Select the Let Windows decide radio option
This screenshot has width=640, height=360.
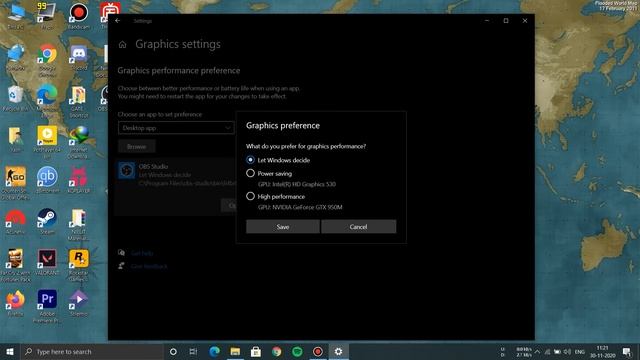pyautogui.click(x=250, y=160)
